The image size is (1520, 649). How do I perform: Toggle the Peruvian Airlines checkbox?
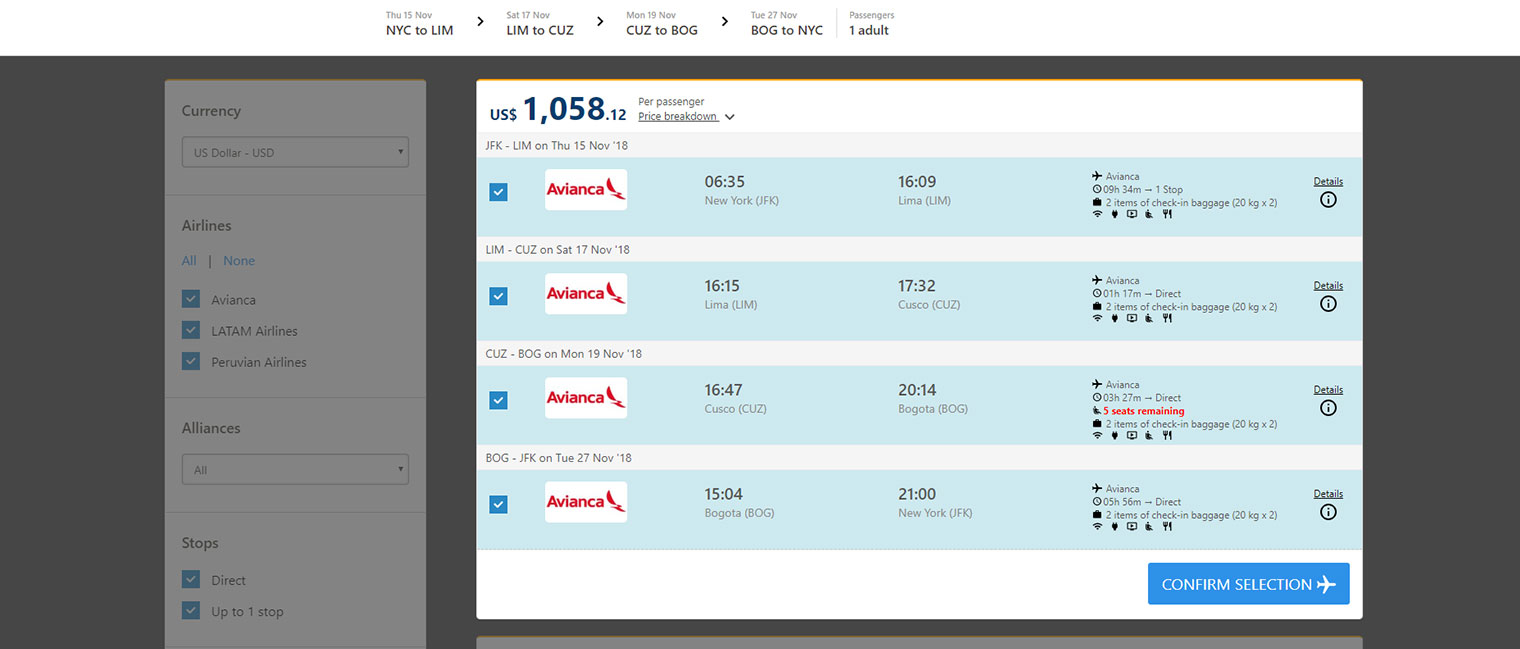tap(191, 361)
